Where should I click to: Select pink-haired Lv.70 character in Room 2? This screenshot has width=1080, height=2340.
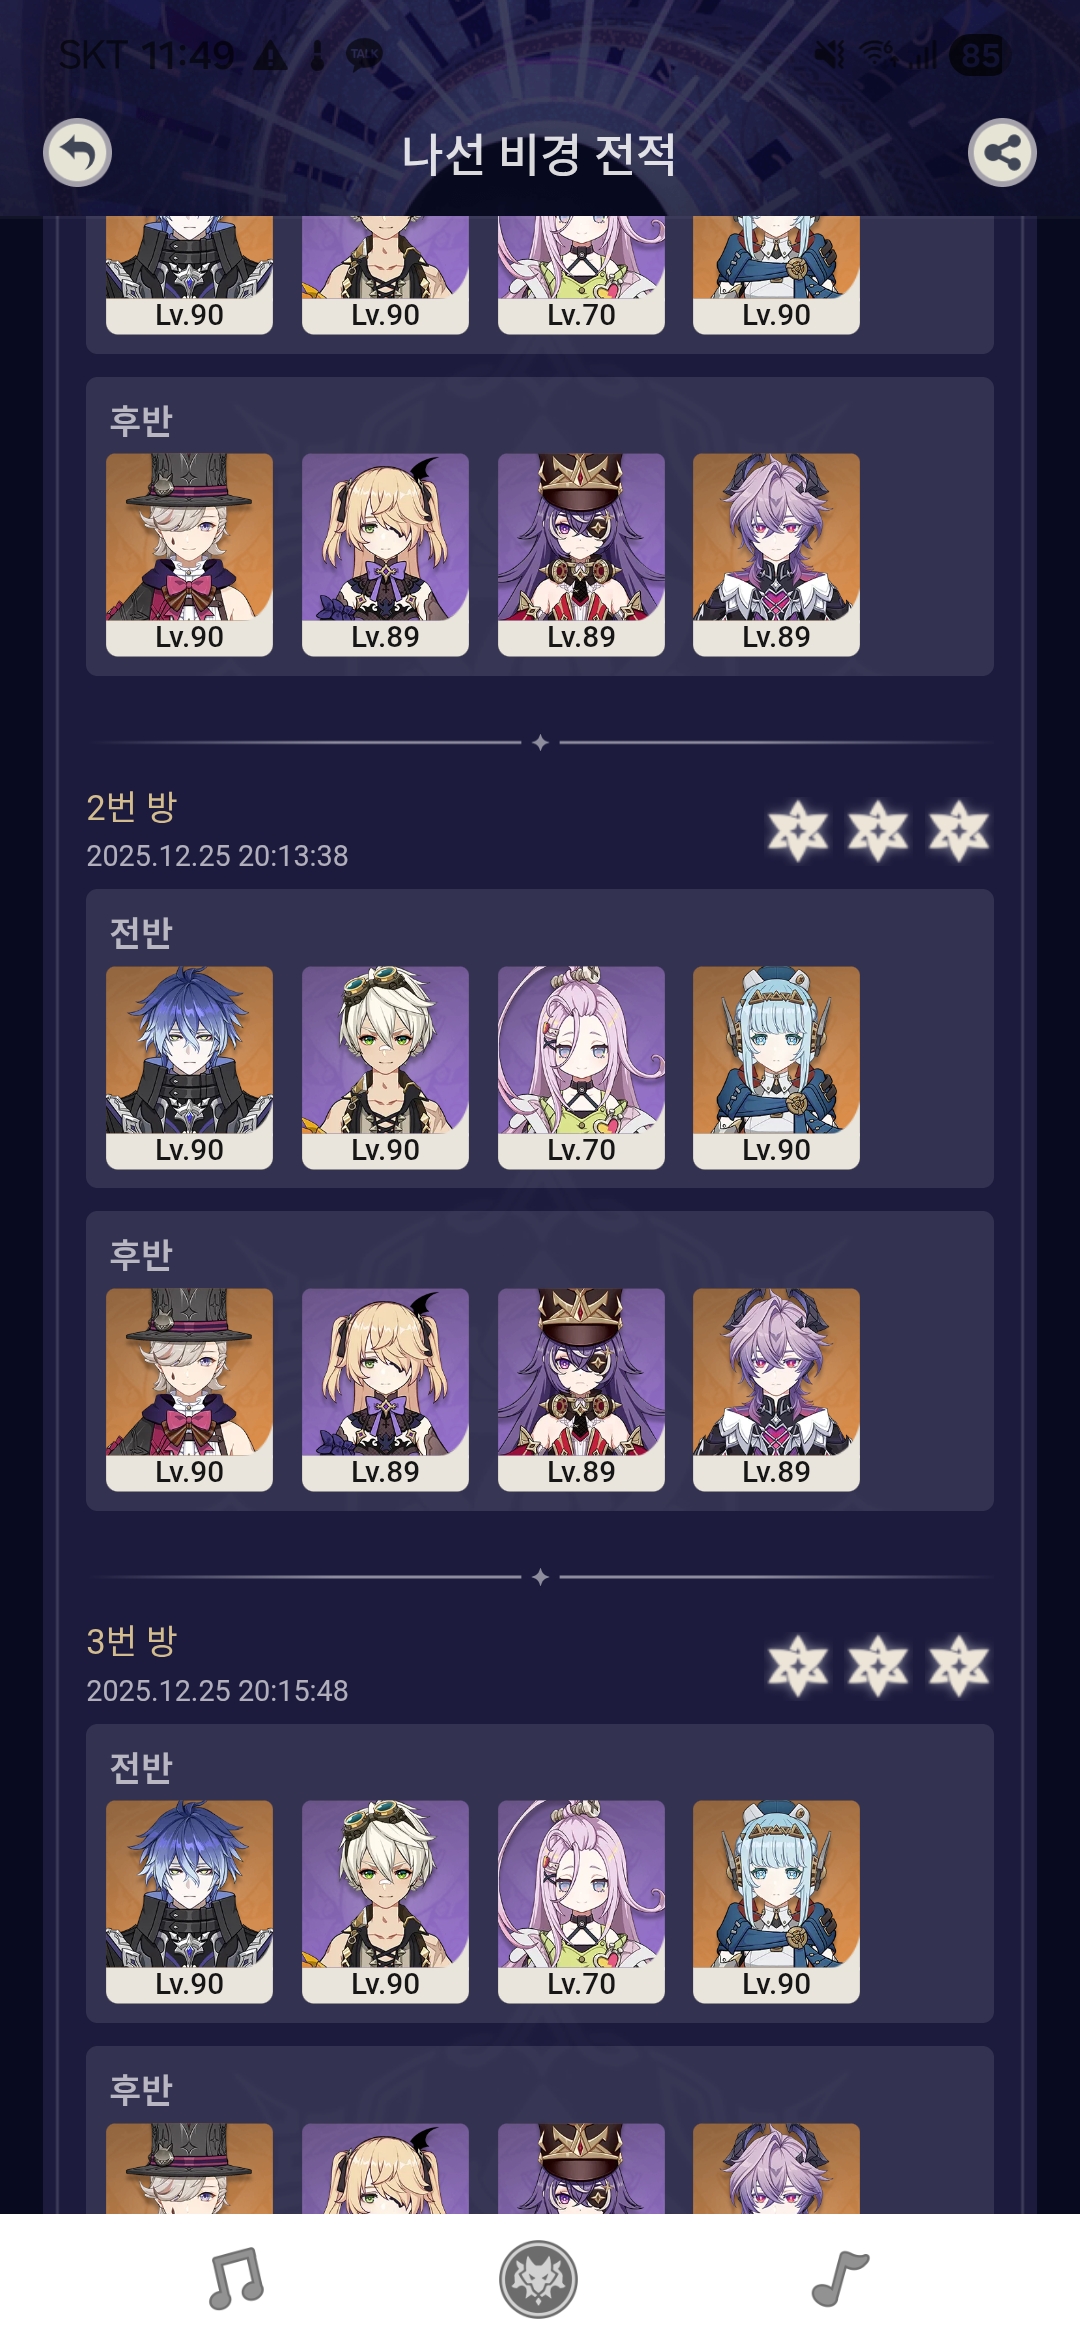581,1067
